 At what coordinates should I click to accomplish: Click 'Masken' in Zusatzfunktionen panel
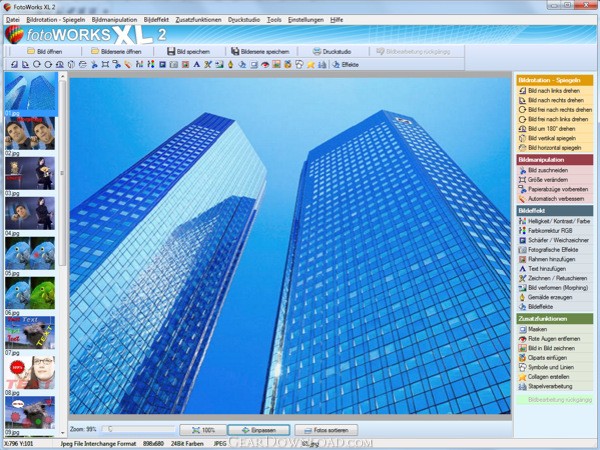coord(554,329)
